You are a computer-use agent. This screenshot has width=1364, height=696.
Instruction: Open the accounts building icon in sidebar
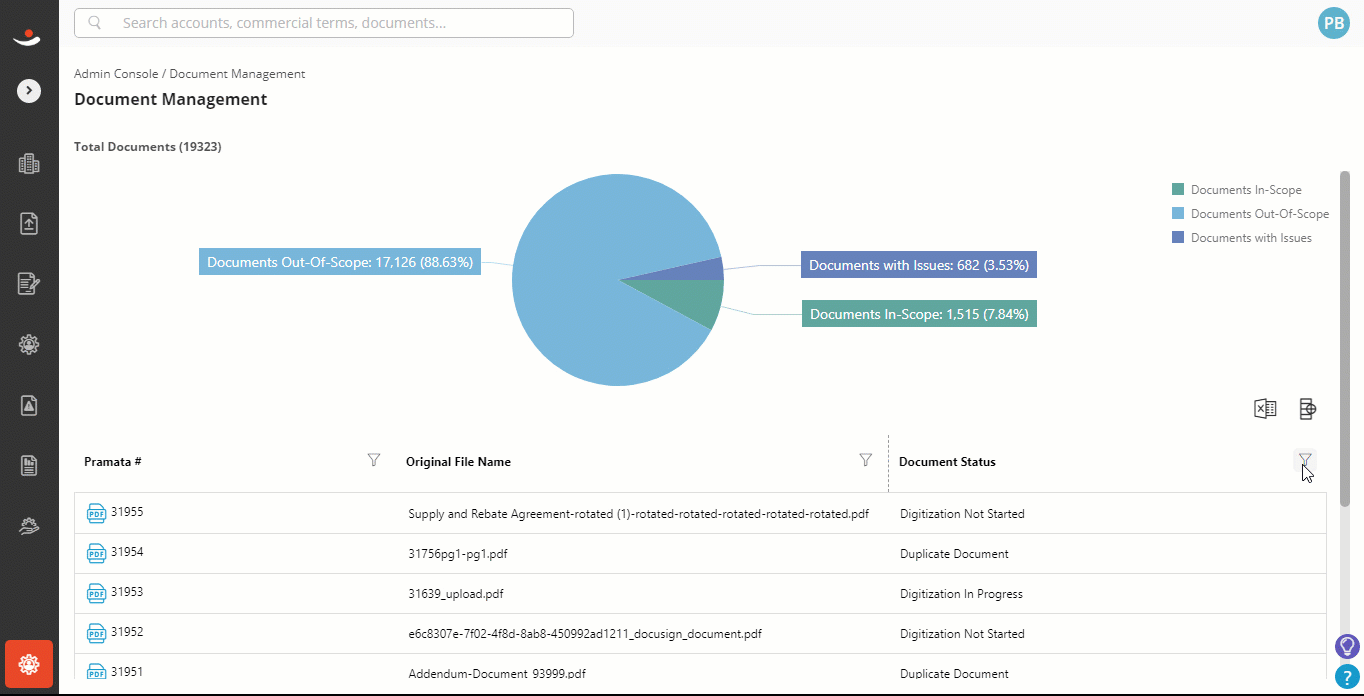(29, 164)
